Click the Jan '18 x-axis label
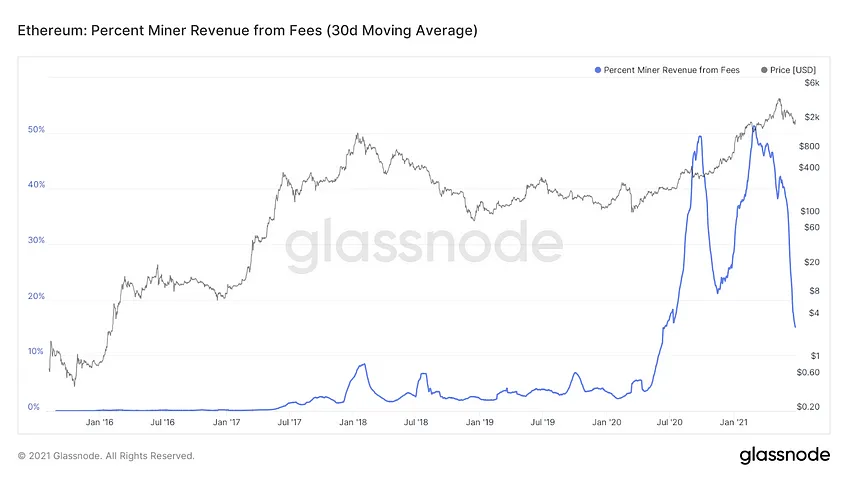The image size is (848, 477). (x=353, y=422)
